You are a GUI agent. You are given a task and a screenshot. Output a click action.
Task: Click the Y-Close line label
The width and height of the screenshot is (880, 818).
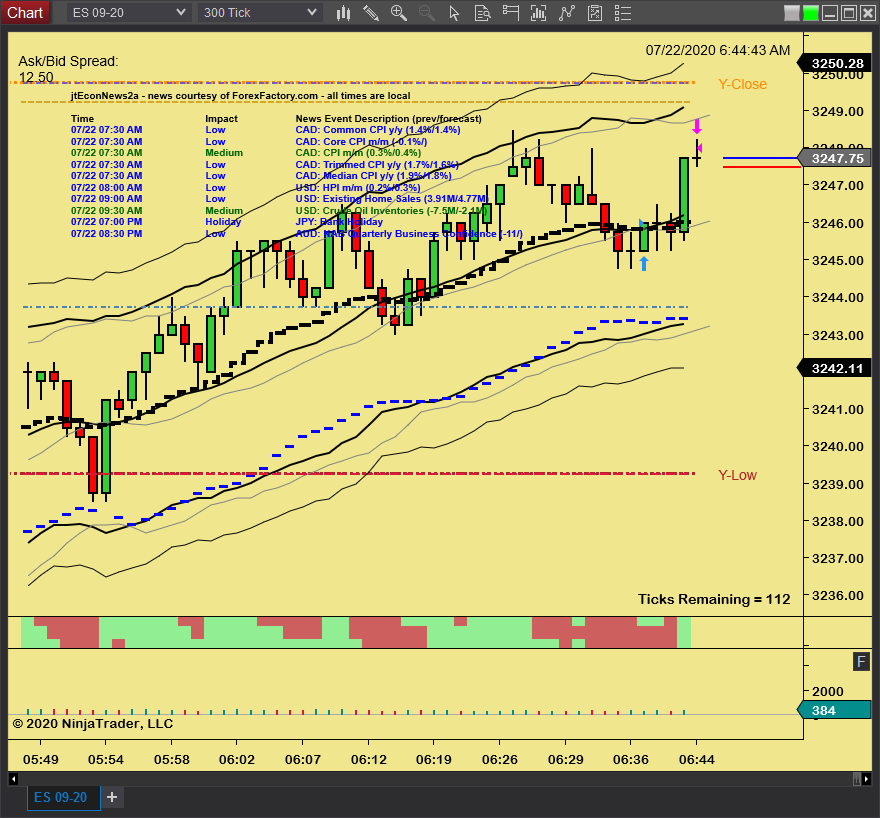(x=742, y=84)
